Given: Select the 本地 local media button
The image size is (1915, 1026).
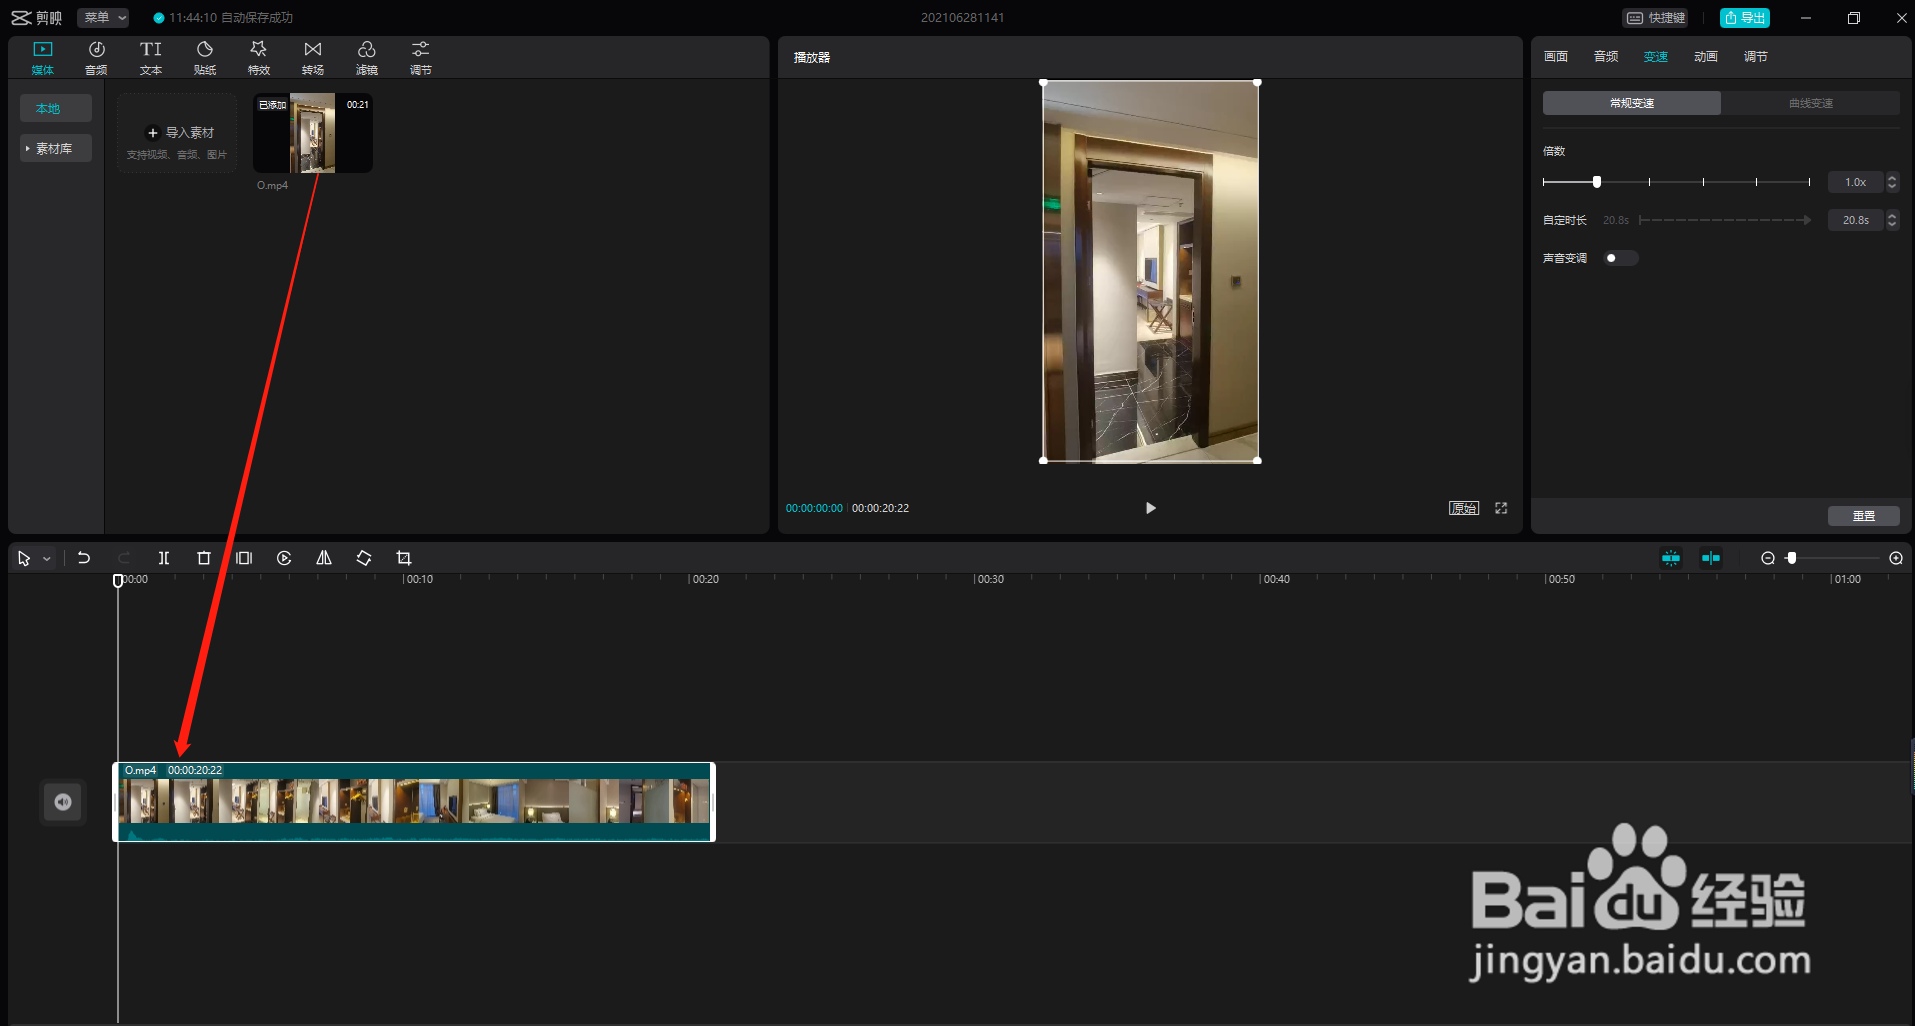Looking at the screenshot, I should (56, 108).
